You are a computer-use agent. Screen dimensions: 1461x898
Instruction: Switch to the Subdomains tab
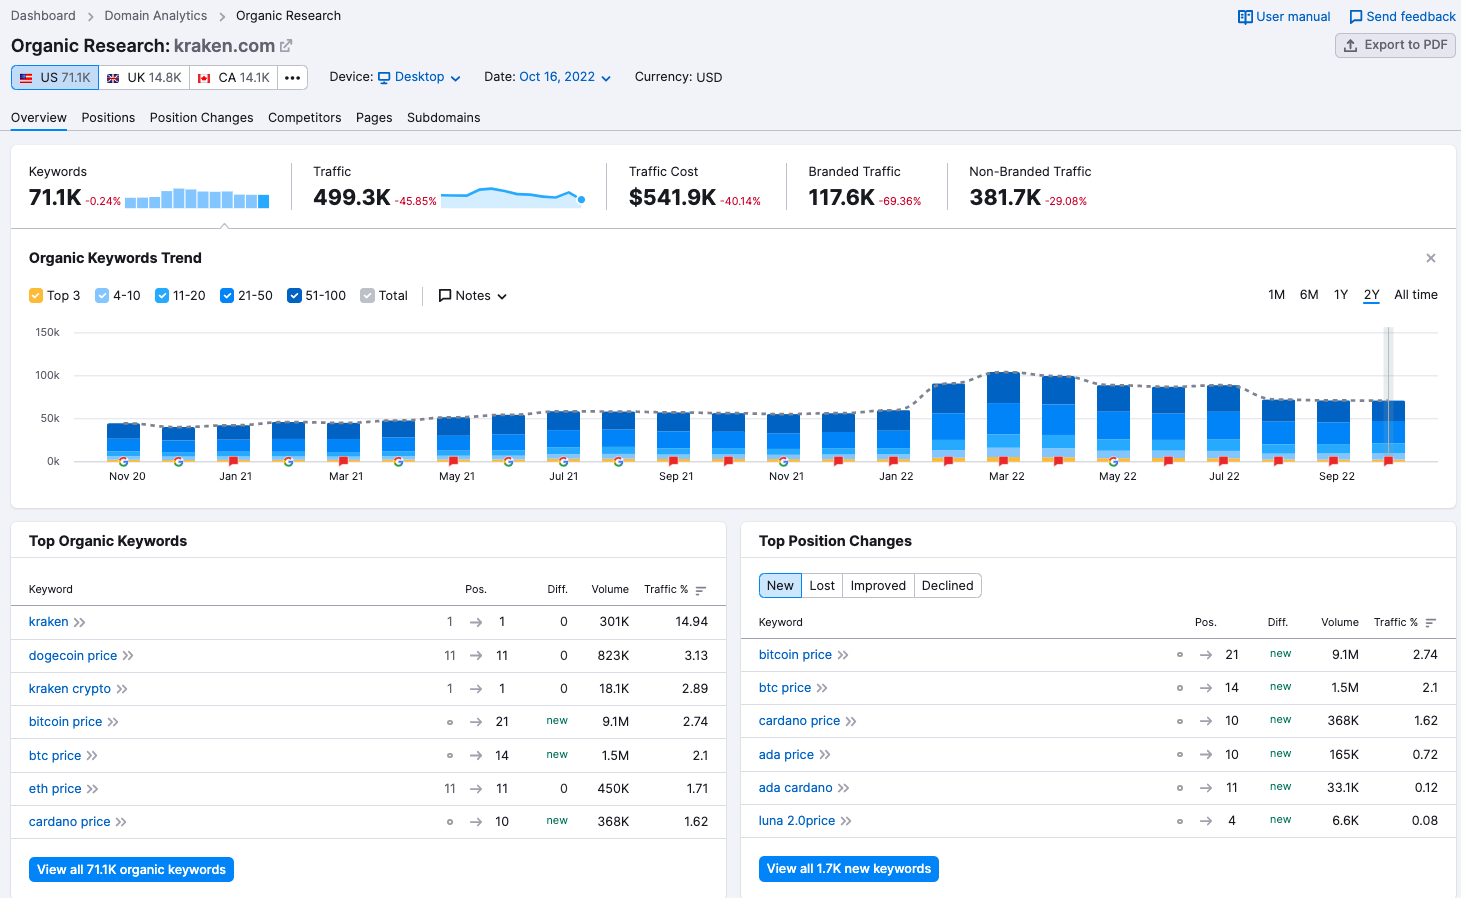(x=444, y=118)
